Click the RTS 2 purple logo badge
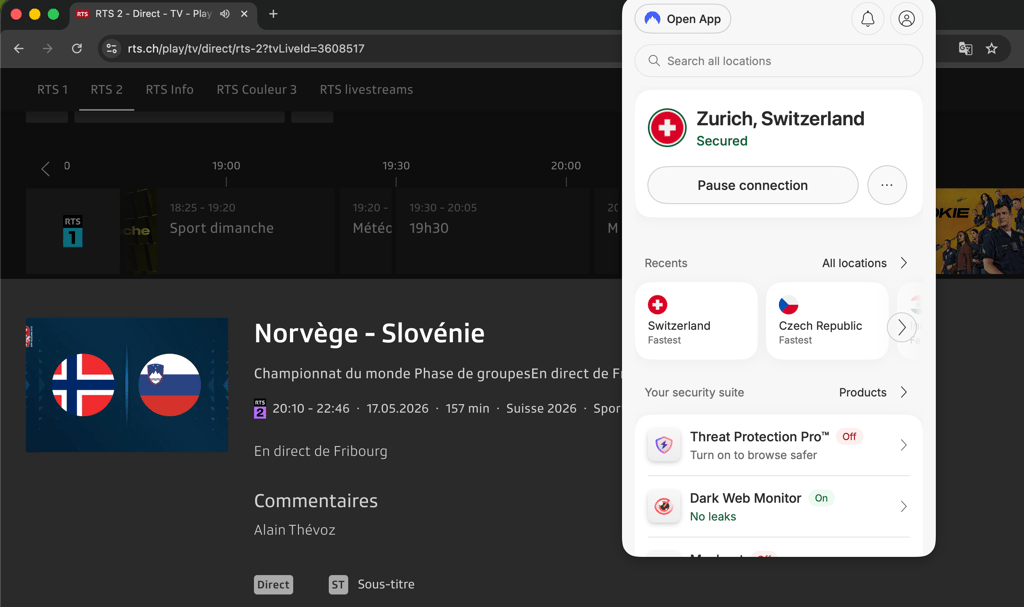The height and width of the screenshot is (607, 1024). [259, 408]
